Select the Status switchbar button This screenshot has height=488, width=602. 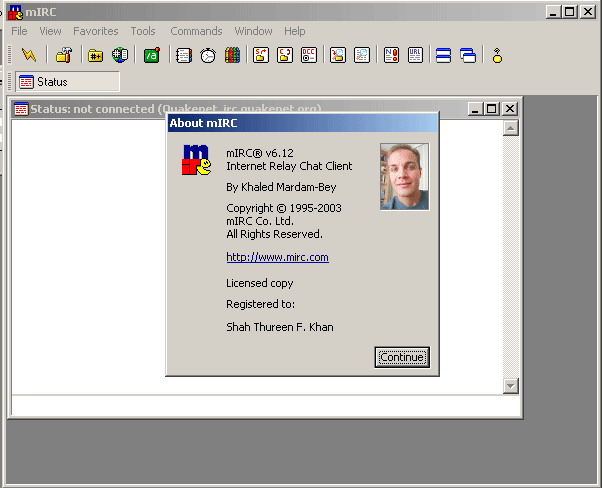[68, 82]
